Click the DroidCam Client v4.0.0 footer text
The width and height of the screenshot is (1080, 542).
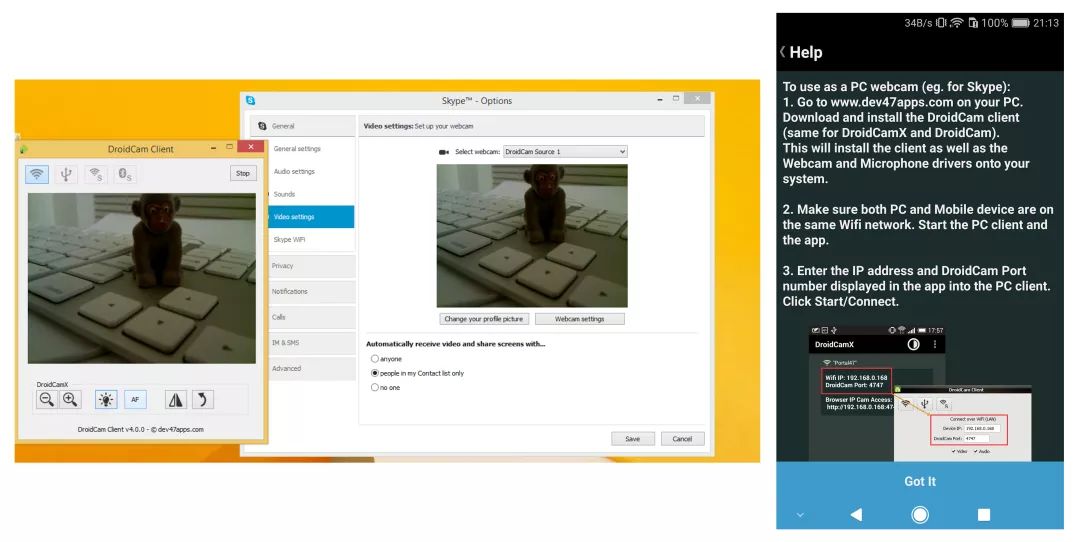pos(141,429)
